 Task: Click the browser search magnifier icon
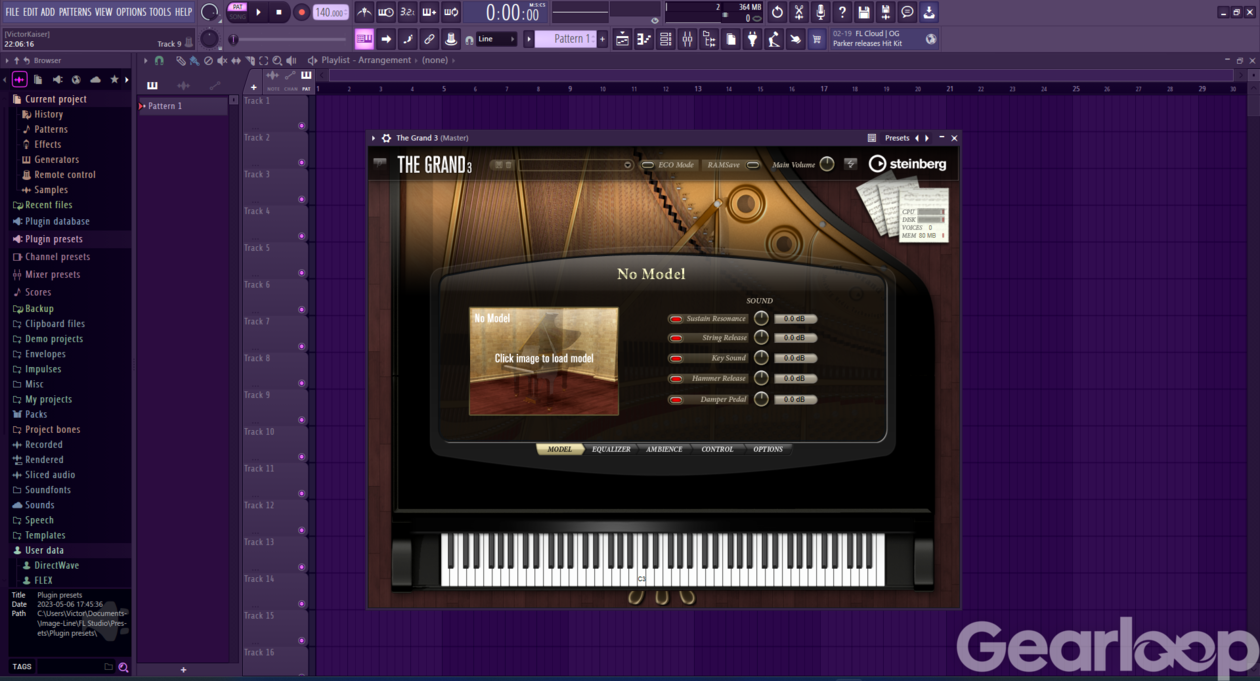coord(123,667)
